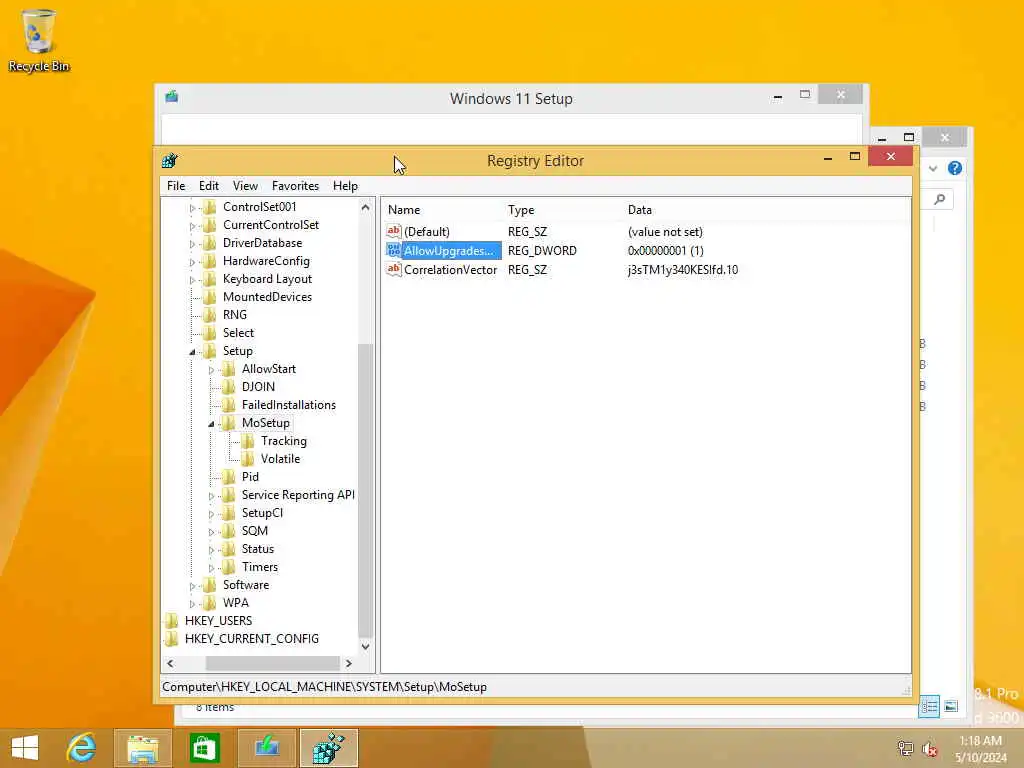
Task: Open File Explorer from the taskbar
Action: tap(143, 748)
